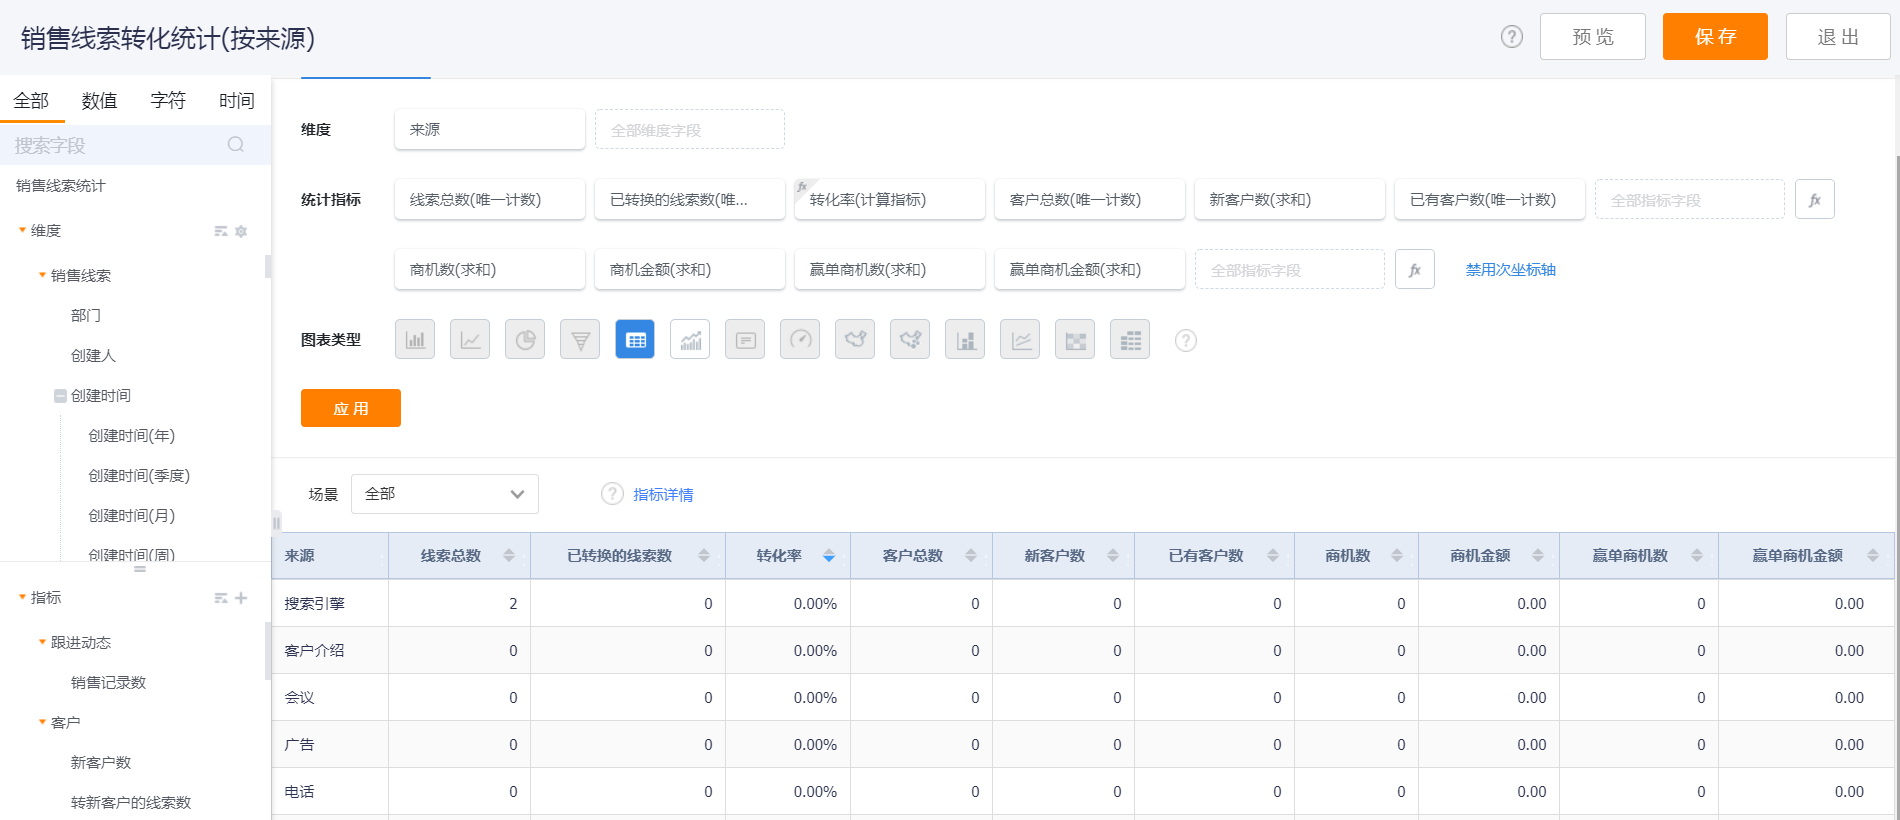Select the funnel chart type icon
The height and width of the screenshot is (820, 1900).
[580, 340]
